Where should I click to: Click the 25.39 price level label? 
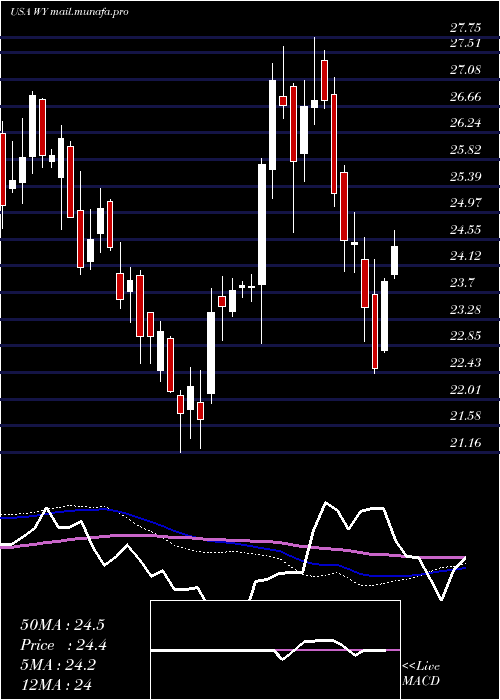[466, 176]
